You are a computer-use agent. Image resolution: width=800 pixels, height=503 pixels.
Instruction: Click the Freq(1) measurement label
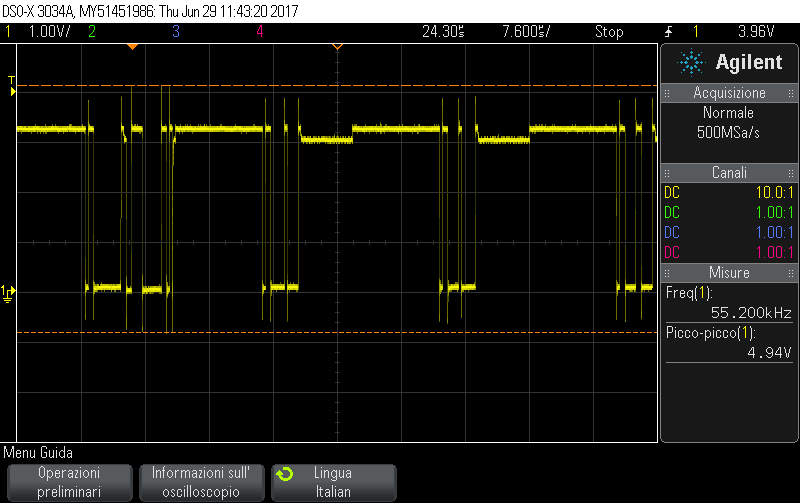[689, 293]
